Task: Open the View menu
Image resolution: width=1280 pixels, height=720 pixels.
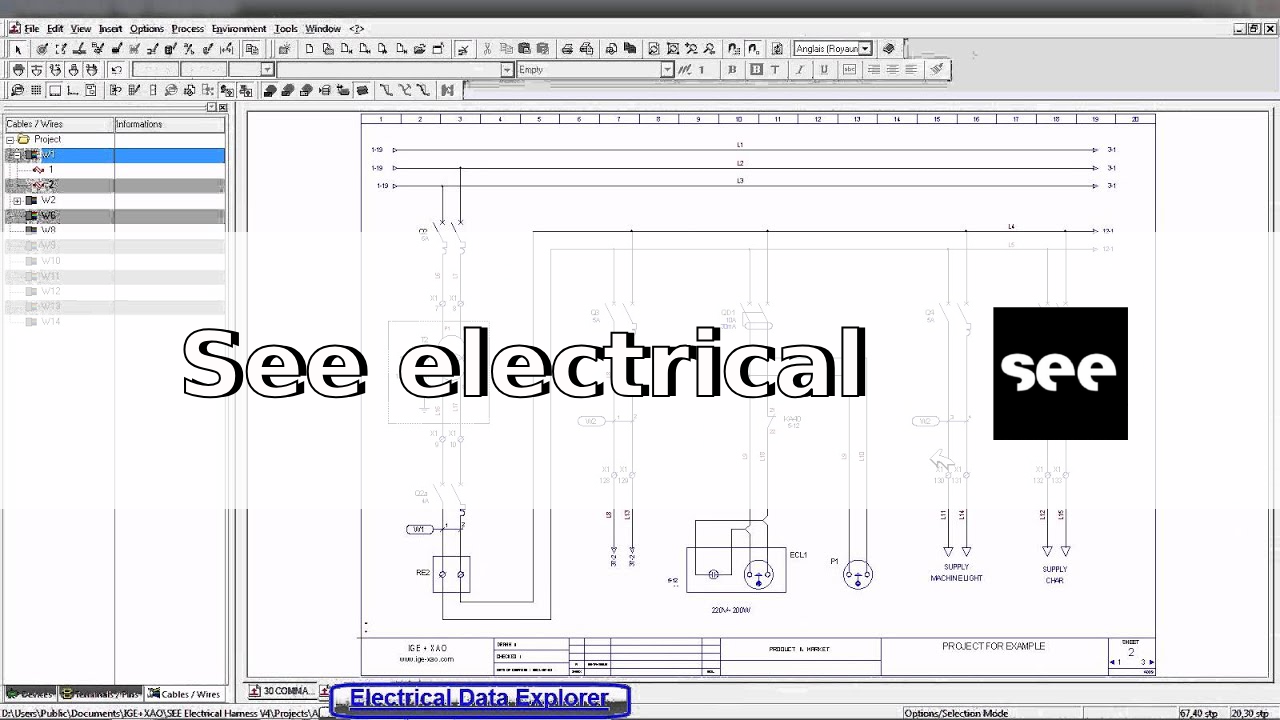Action: tap(81, 29)
